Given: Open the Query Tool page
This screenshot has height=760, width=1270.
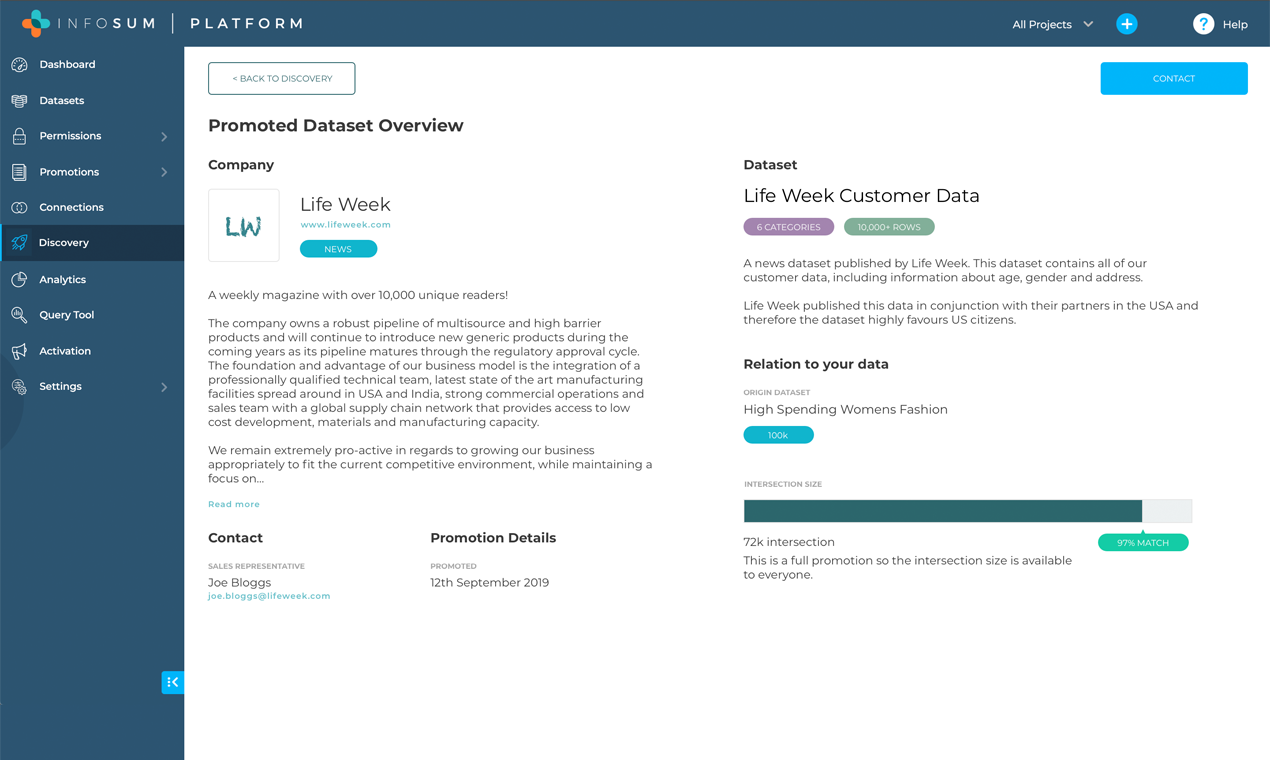Looking at the screenshot, I should click(x=92, y=315).
